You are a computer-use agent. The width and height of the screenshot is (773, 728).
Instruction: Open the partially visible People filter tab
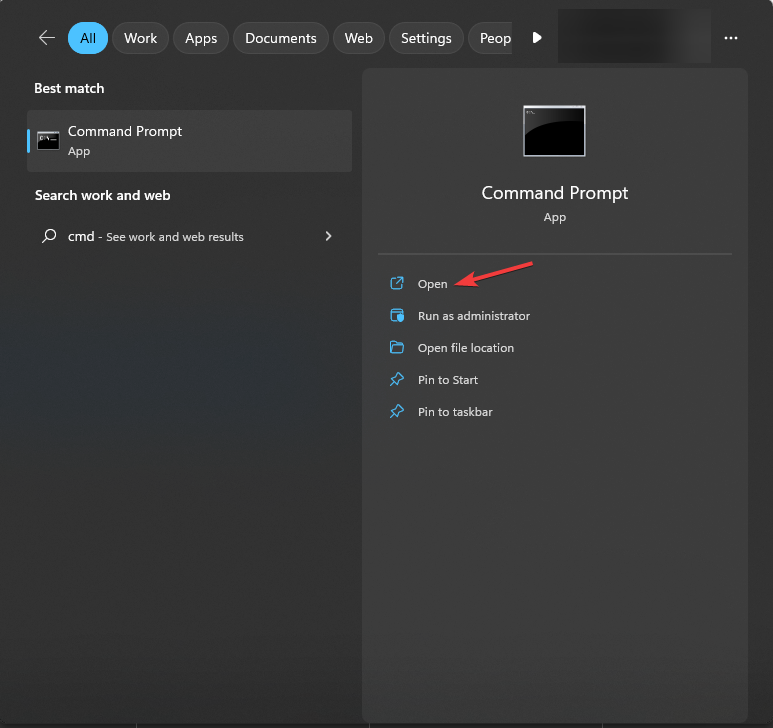pyautogui.click(x=491, y=38)
